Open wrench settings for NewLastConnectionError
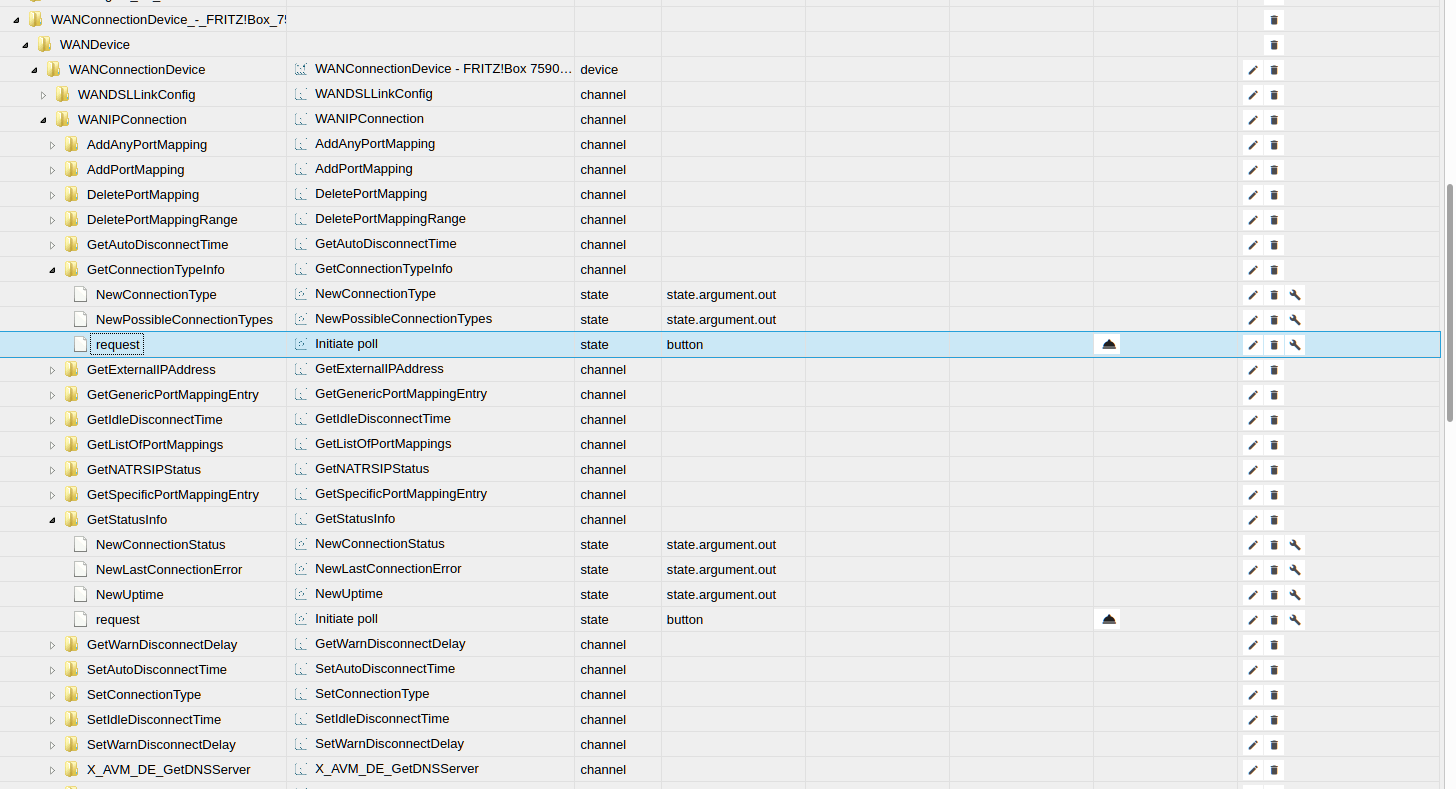Viewport: 1456px width, 789px height. [1295, 570]
